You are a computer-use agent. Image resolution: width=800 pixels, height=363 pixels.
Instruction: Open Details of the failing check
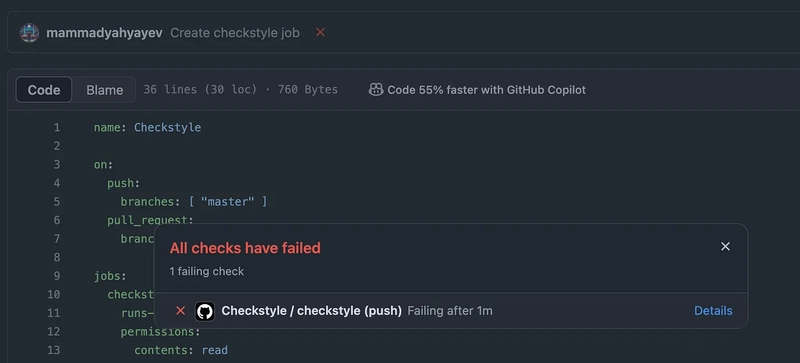(x=713, y=310)
